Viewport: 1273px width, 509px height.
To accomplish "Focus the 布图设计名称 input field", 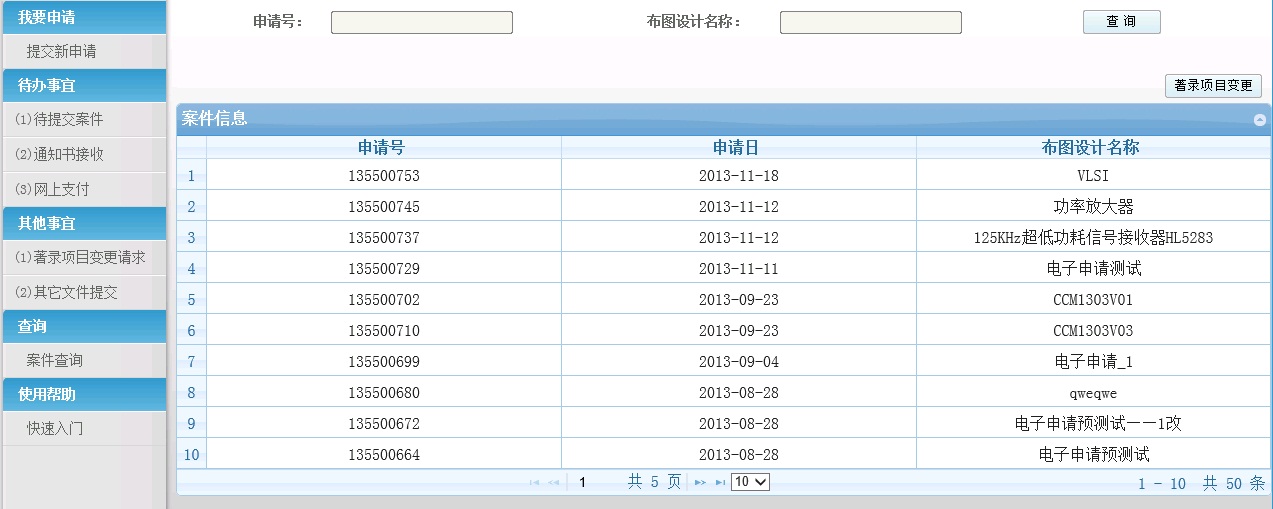I will [x=870, y=23].
